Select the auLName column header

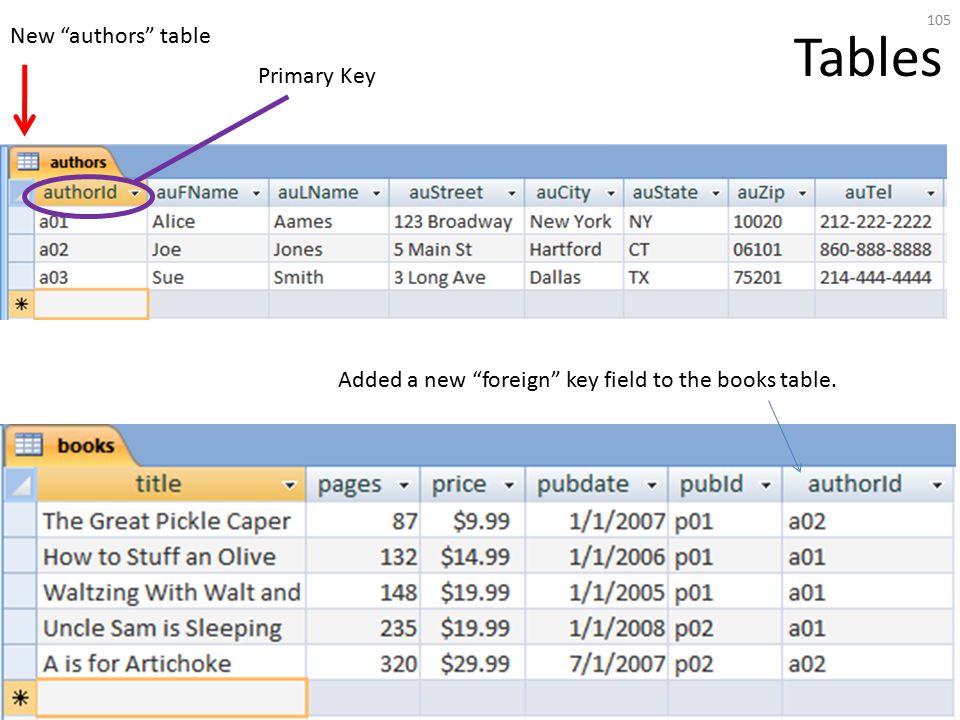coord(329,193)
